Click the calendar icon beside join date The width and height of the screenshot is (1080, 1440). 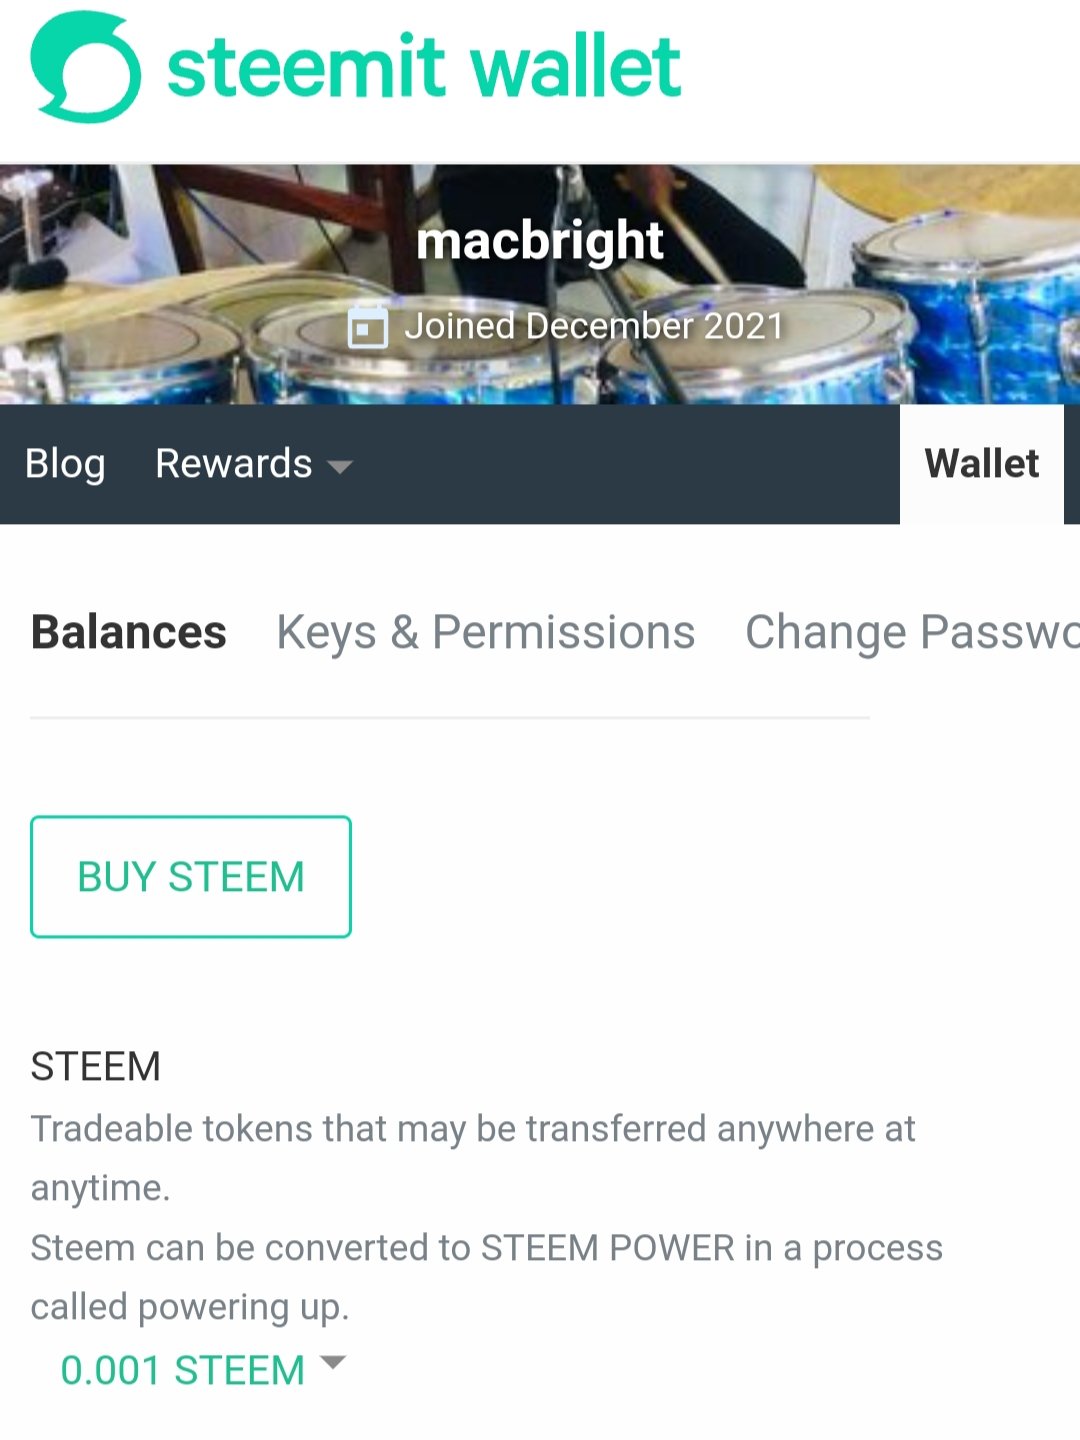click(x=367, y=327)
